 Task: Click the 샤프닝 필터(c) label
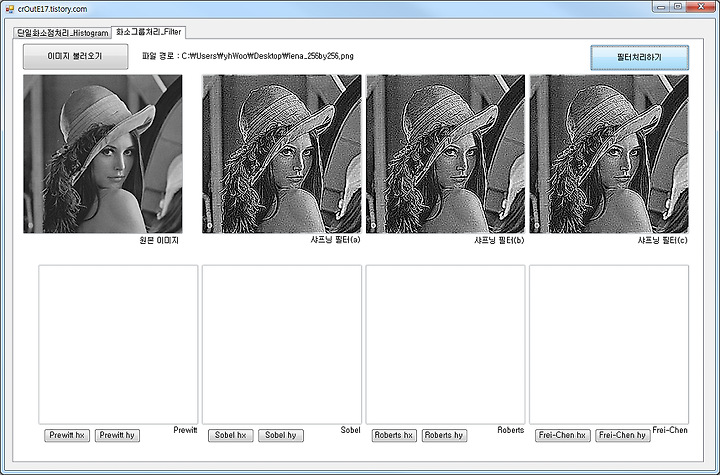663,240
